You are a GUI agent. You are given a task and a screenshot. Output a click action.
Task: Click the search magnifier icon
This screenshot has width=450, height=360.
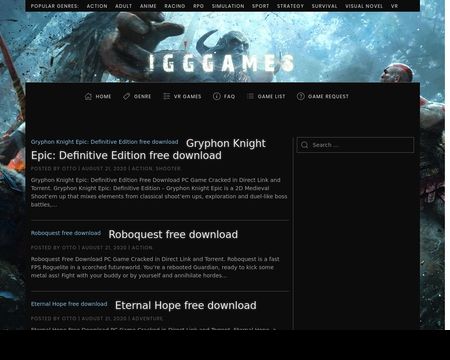click(304, 145)
